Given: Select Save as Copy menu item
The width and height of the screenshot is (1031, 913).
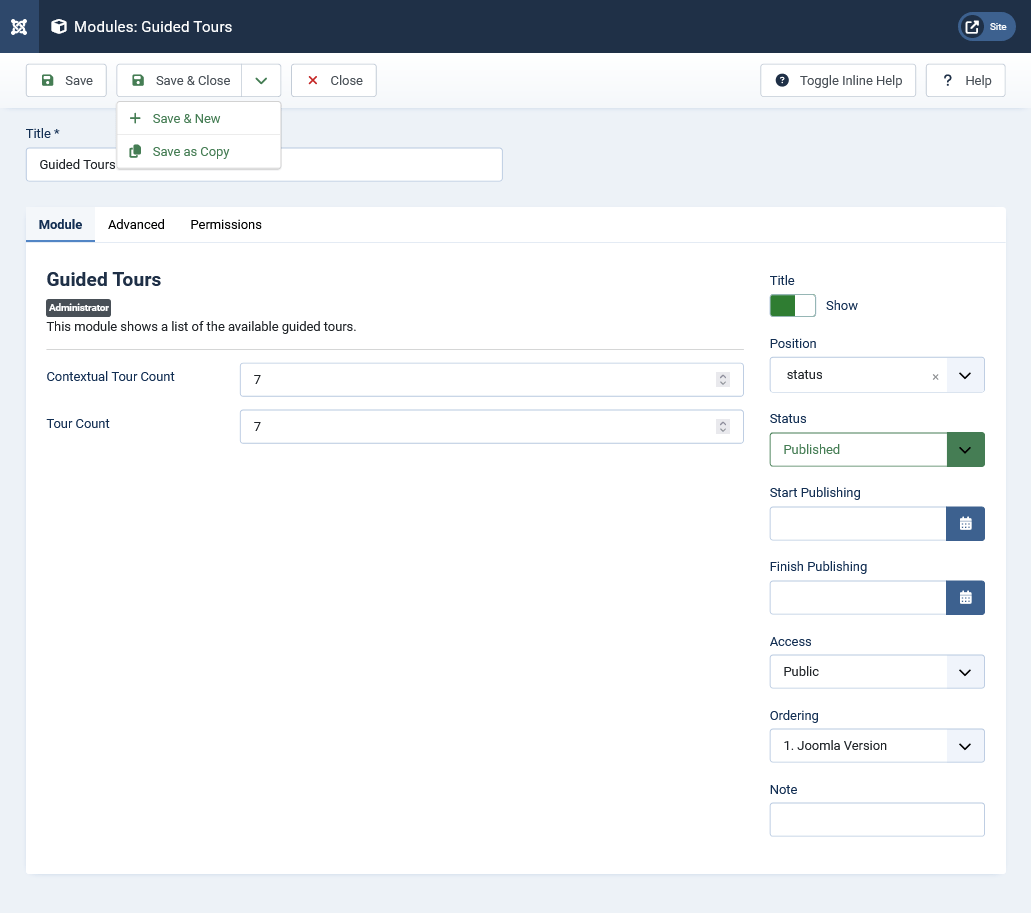Looking at the screenshot, I should (x=190, y=152).
